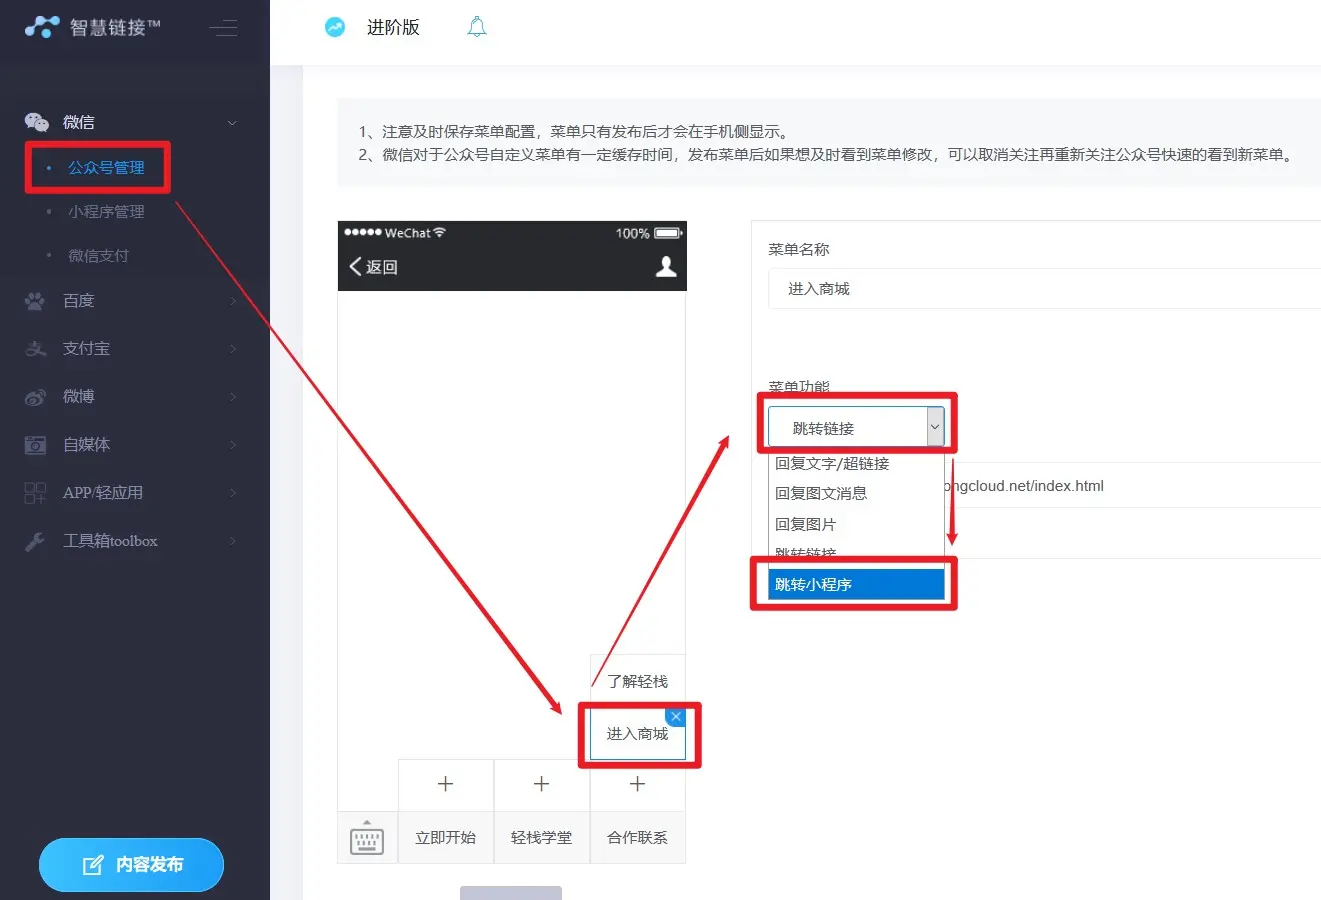Image resolution: width=1321 pixels, height=900 pixels.
Task: Click the 进阶版 blue chart icon
Action: tap(335, 27)
